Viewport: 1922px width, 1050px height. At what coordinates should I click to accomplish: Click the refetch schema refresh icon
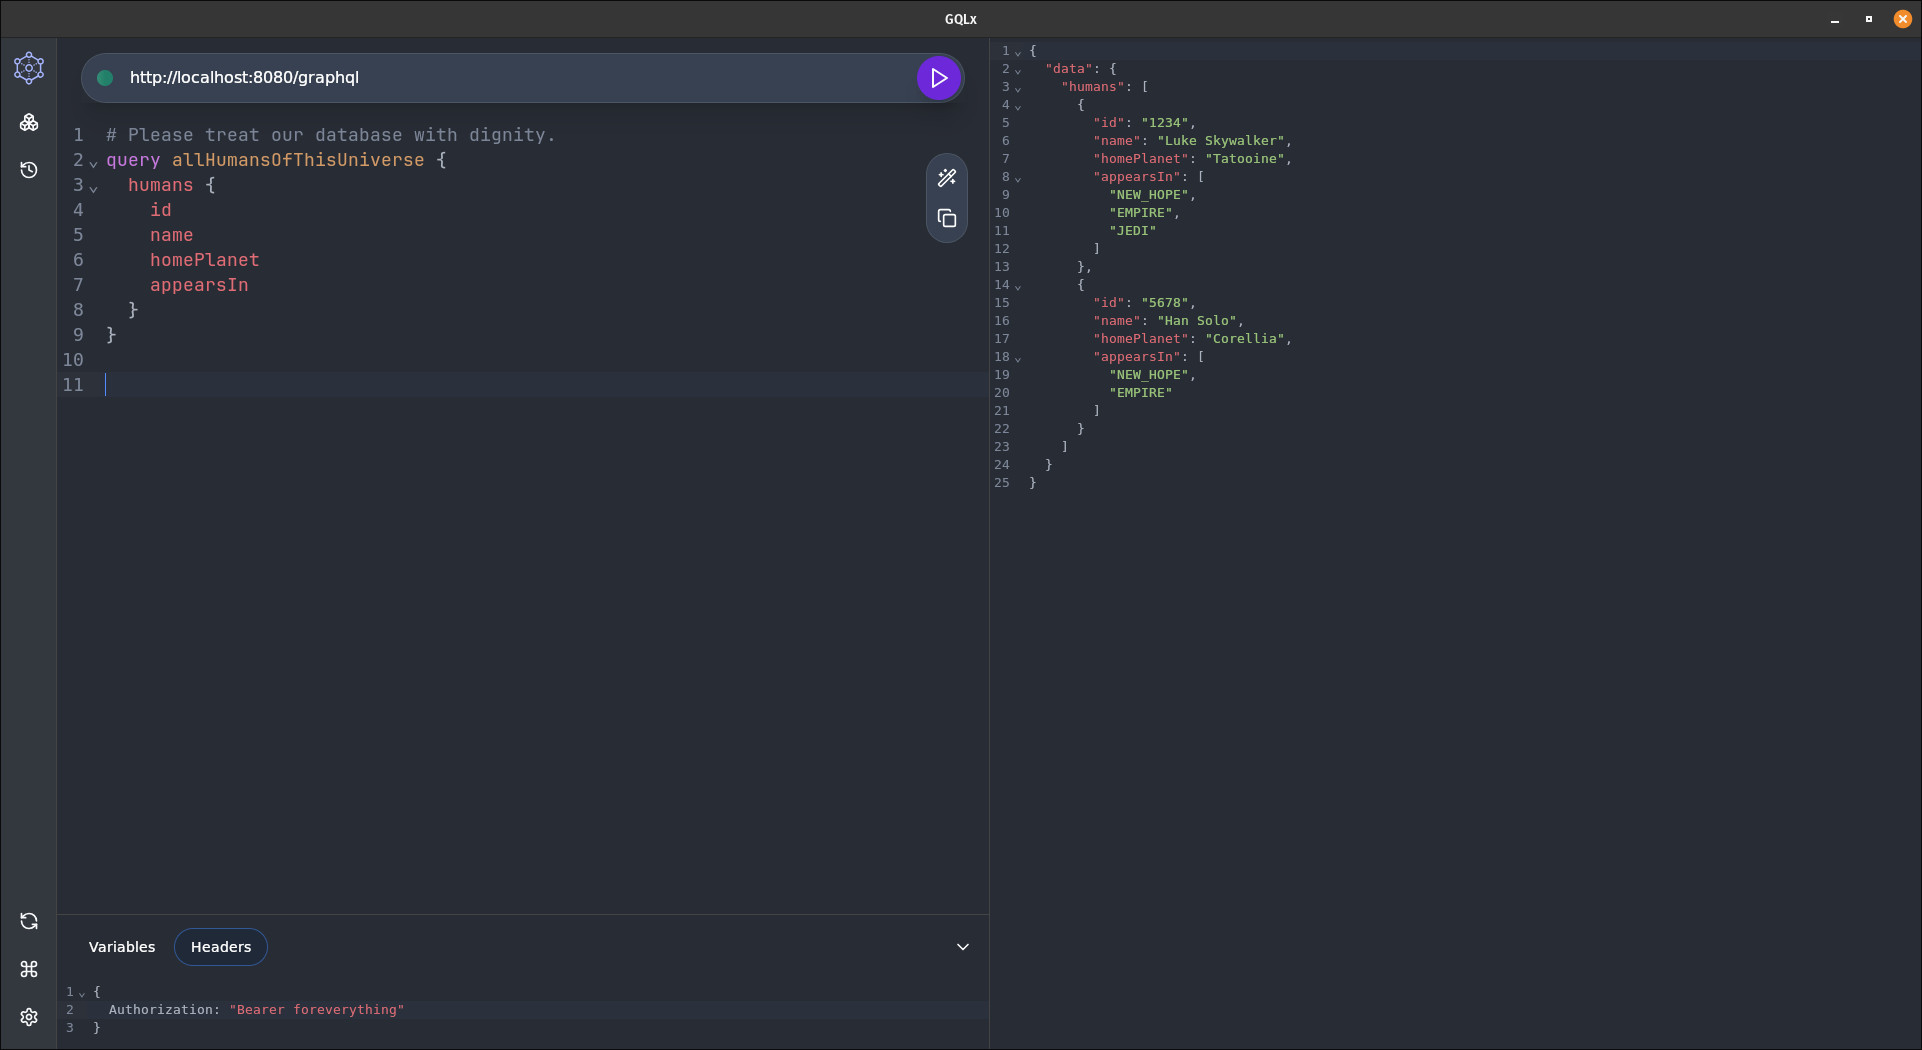[x=29, y=921]
